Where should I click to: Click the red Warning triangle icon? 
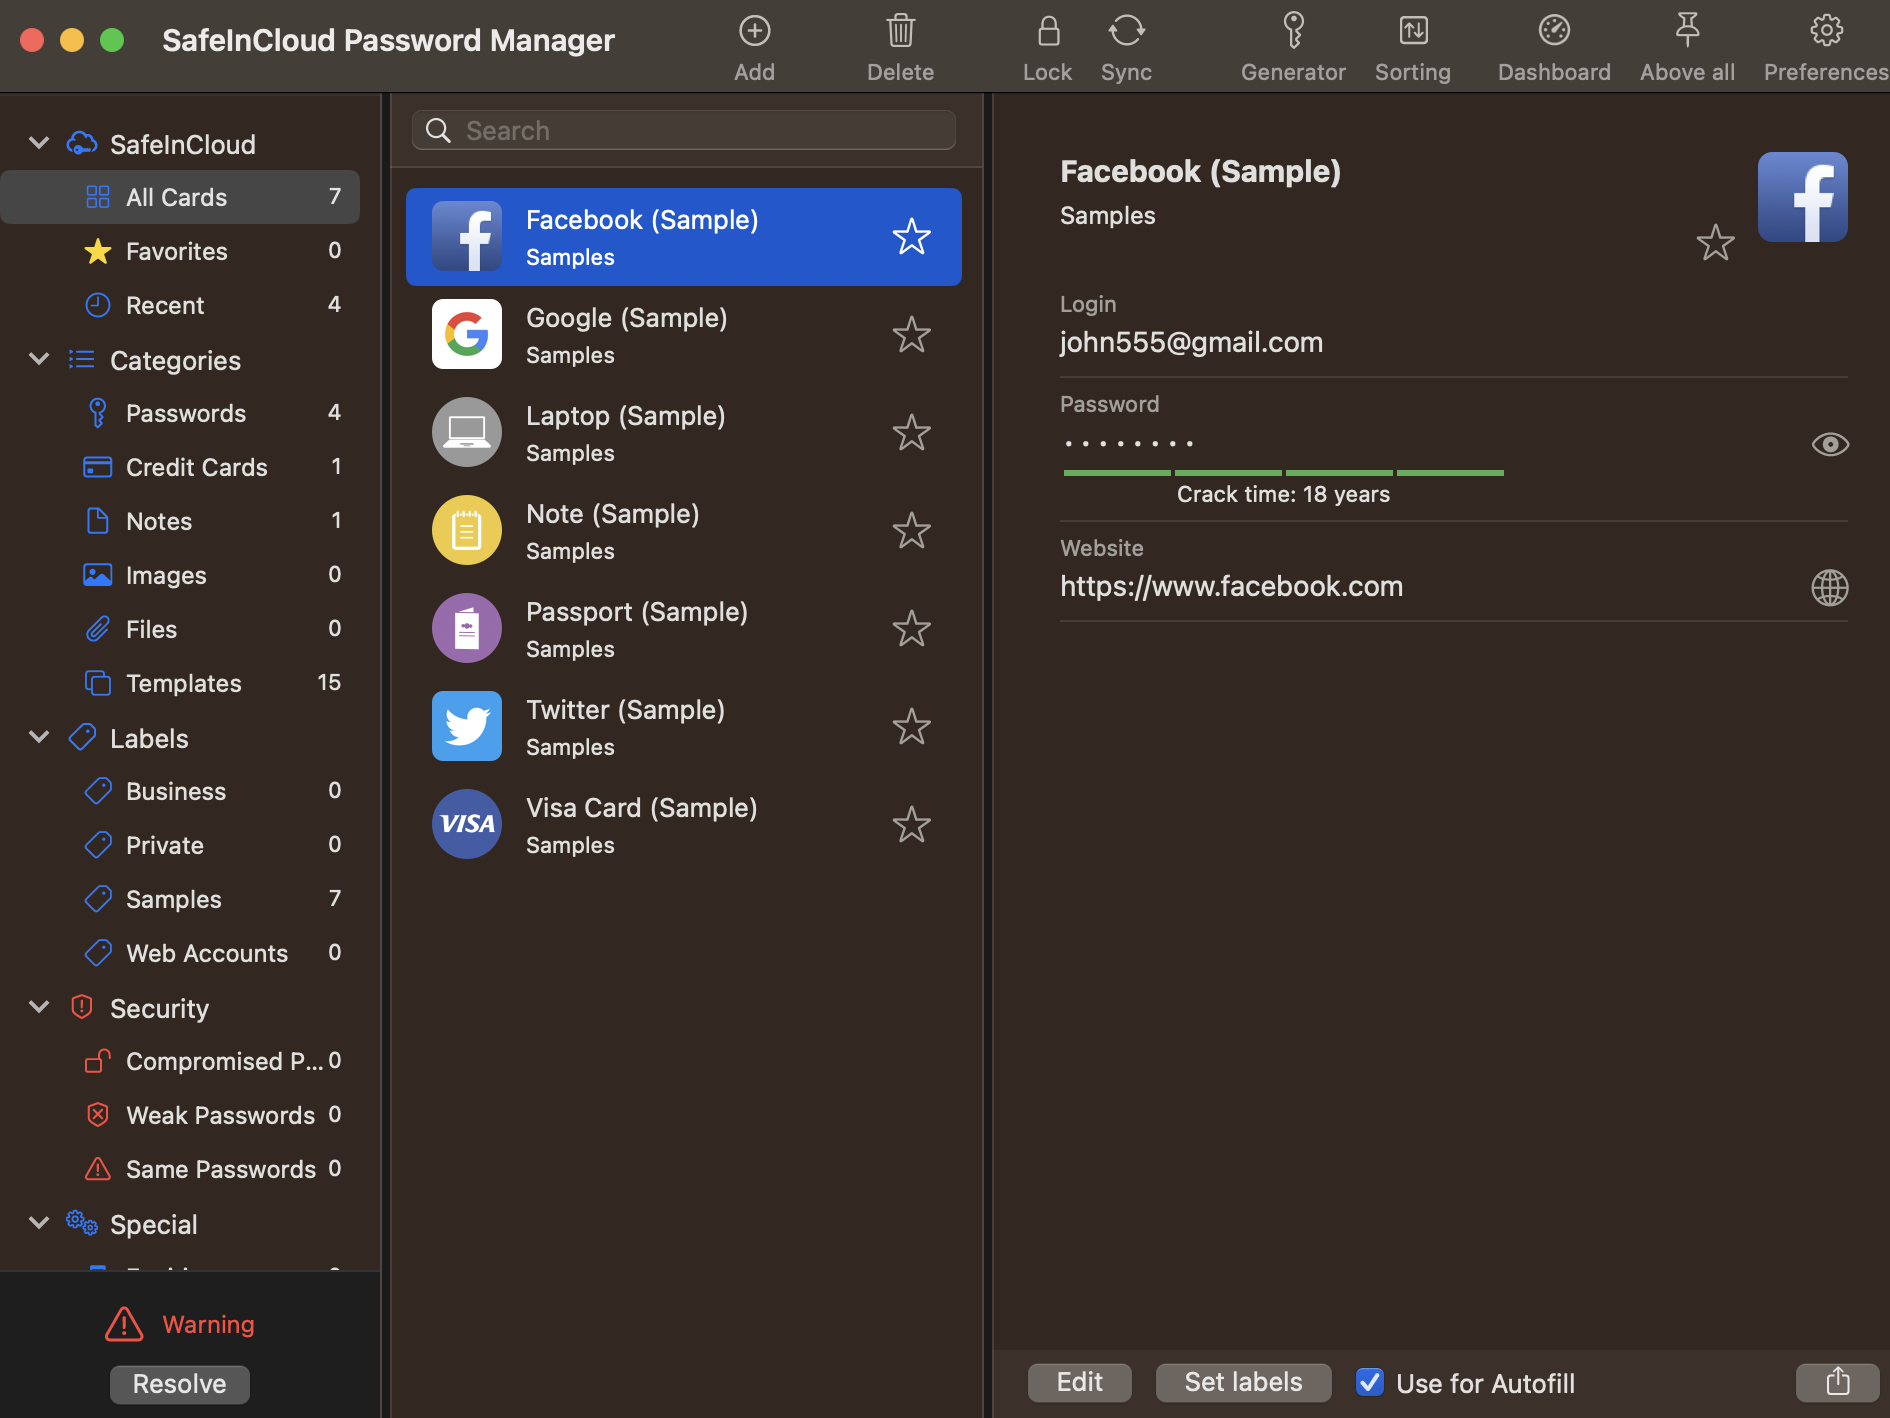124,1324
